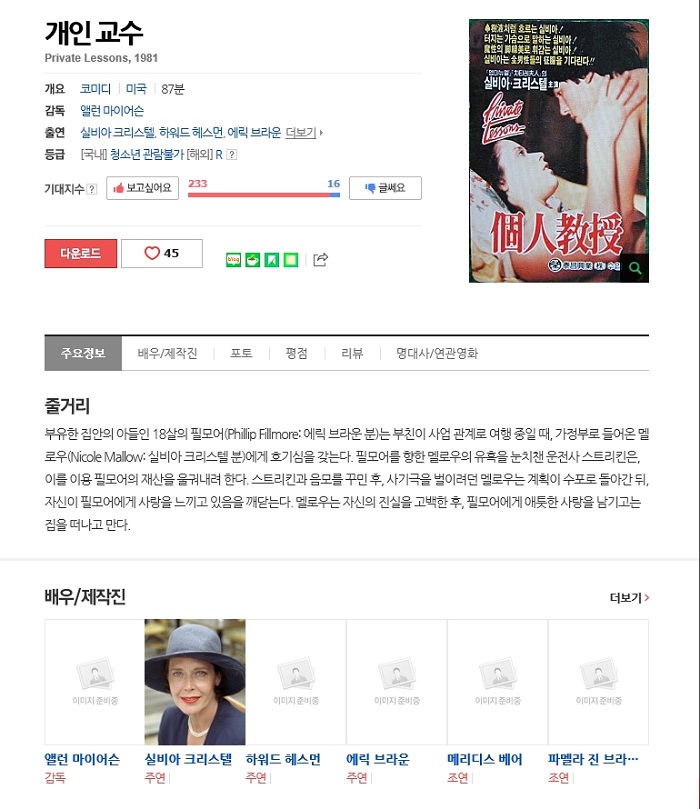Open director 앨런 마이어슨 link
The height and width of the screenshot is (809, 700).
[112, 111]
